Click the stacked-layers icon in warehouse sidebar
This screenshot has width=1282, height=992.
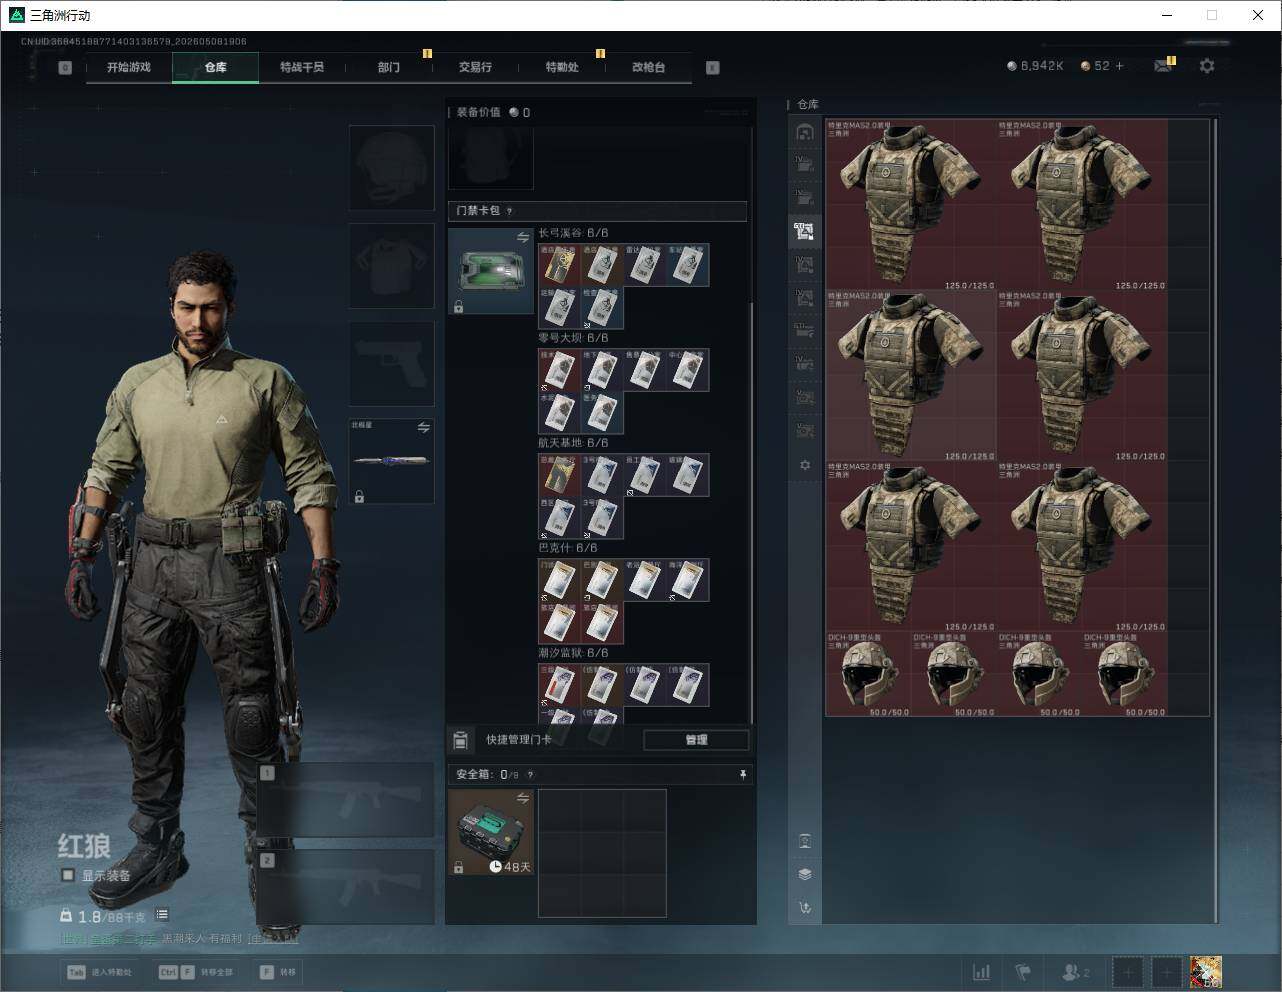tap(805, 874)
